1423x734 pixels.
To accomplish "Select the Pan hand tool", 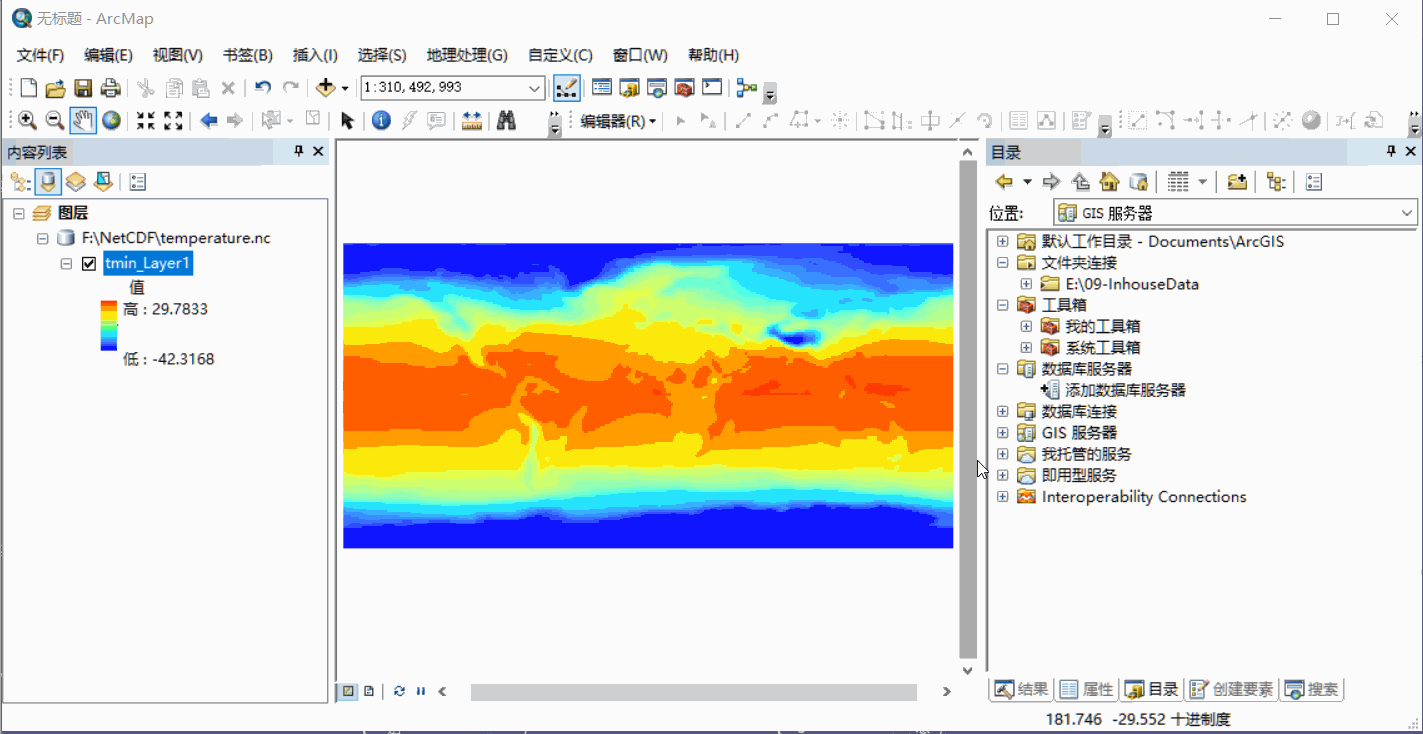I will (83, 121).
